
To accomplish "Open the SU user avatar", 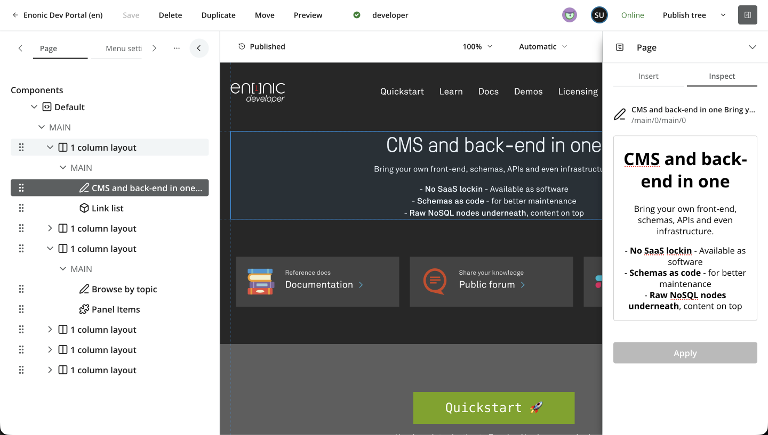I will (599, 15).
